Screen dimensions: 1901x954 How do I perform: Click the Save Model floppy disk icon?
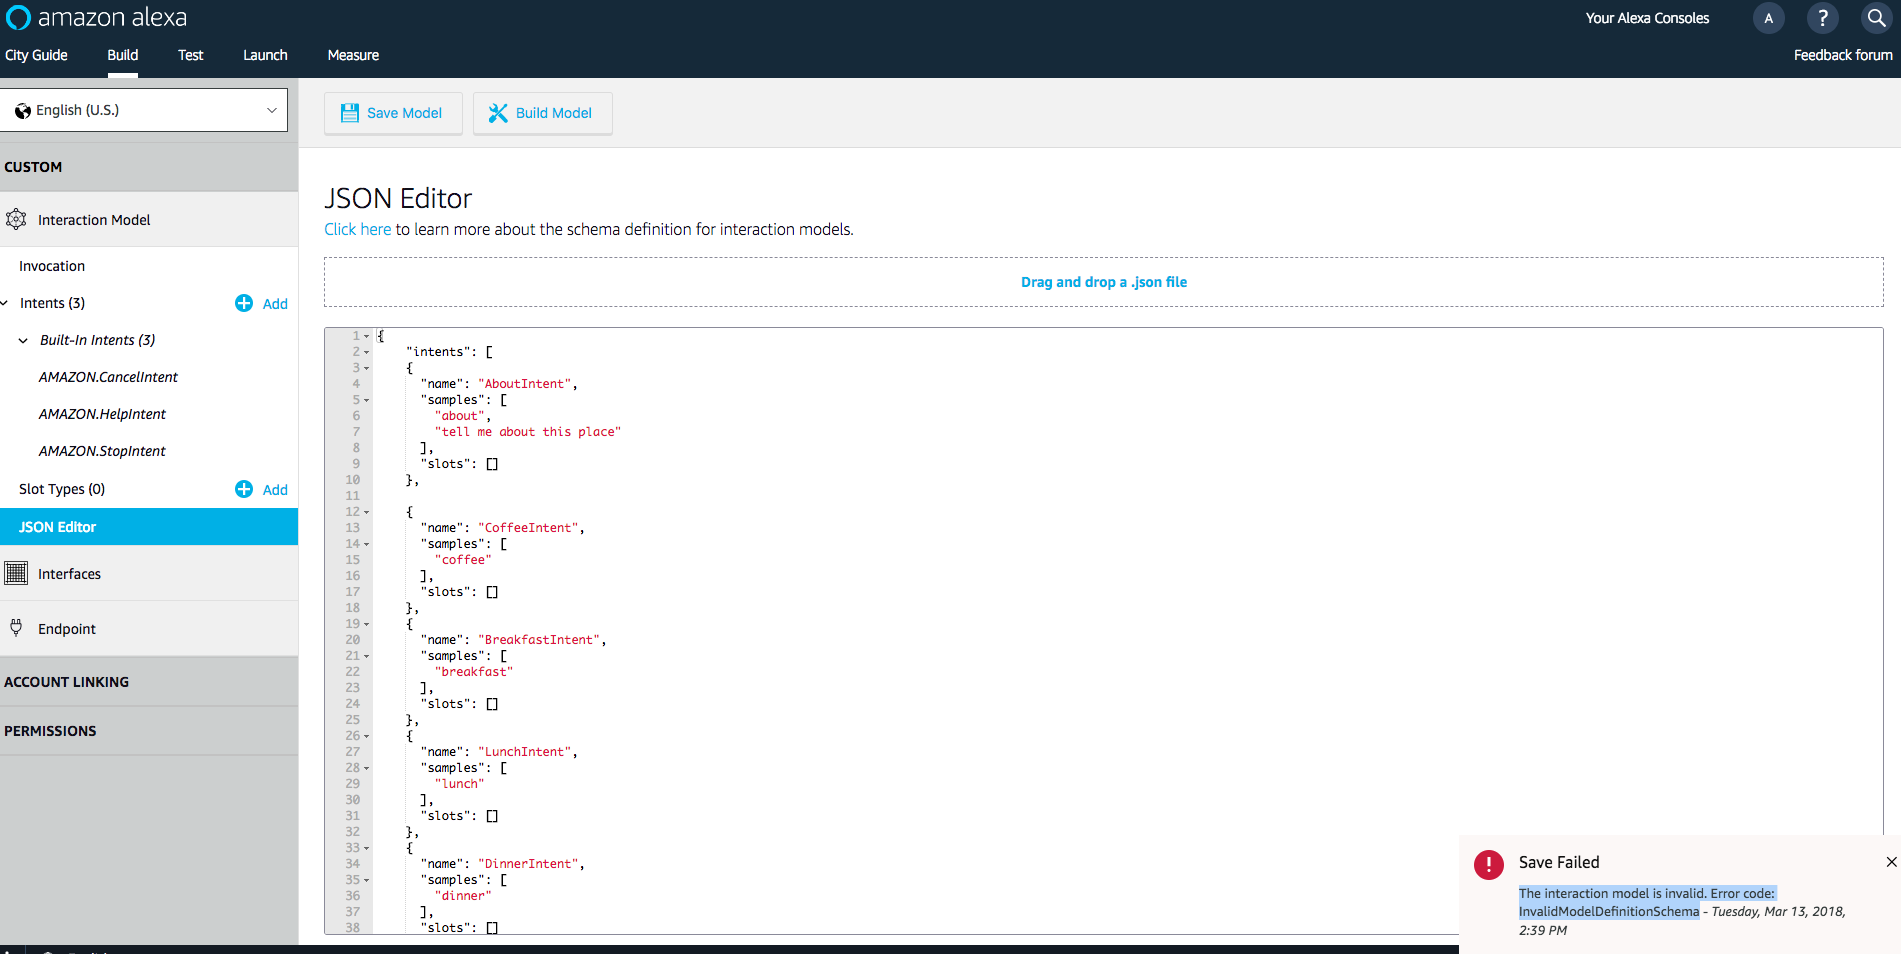click(x=350, y=113)
